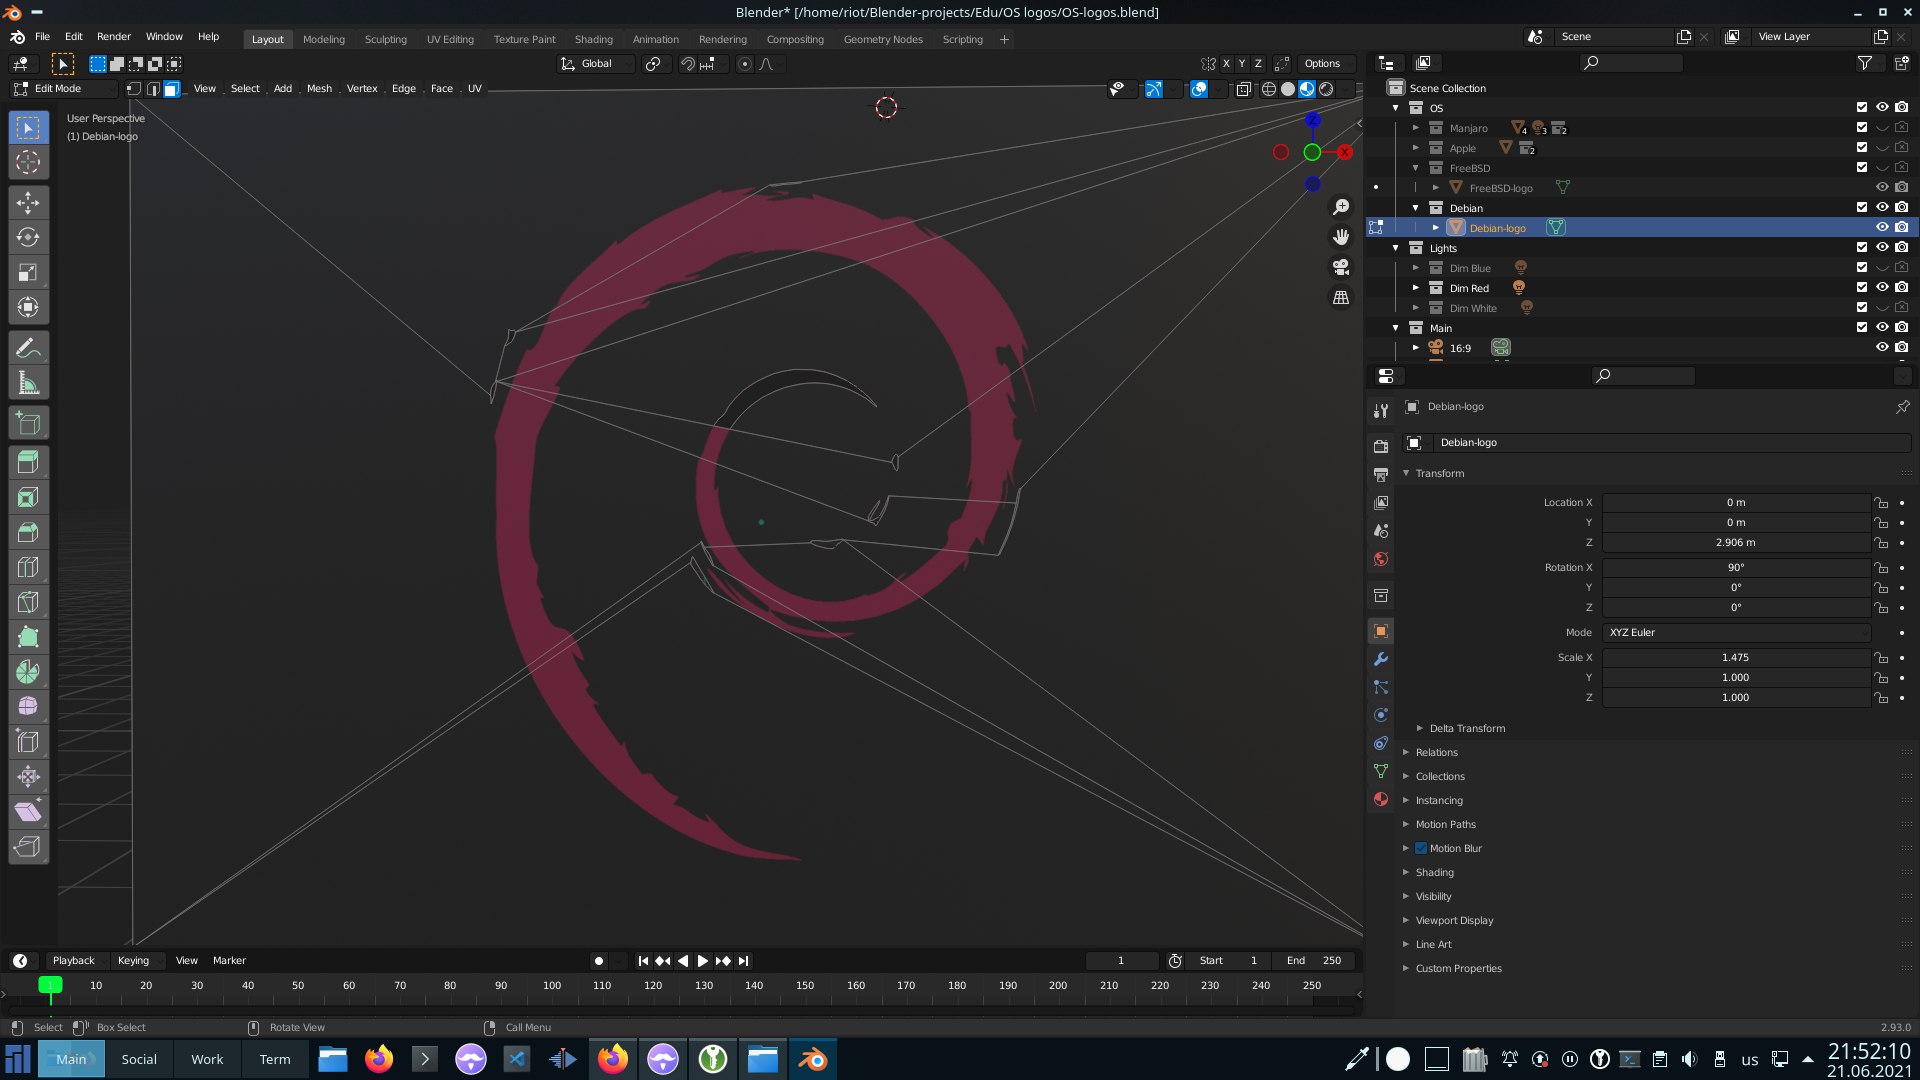This screenshot has height=1080, width=1920.
Task: Select the Measure tool
Action: [28, 384]
